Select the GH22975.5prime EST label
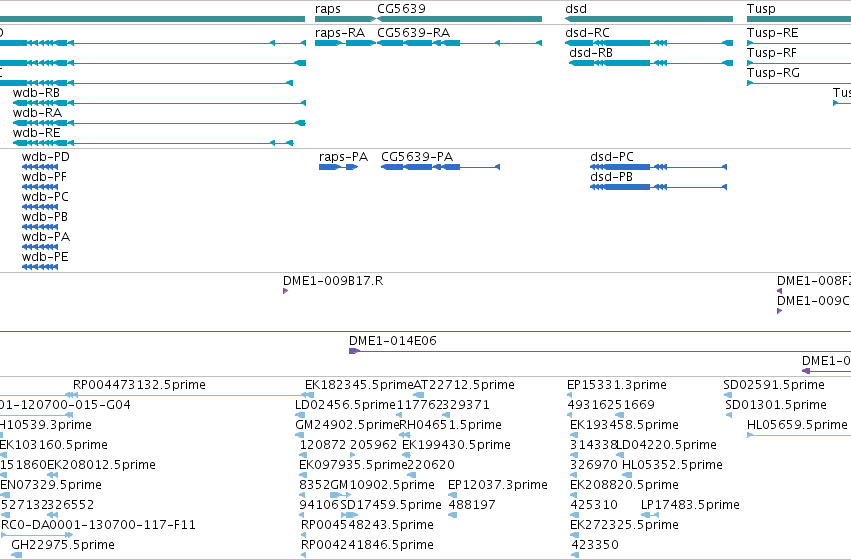Image resolution: width=851 pixels, height=560 pixels. [x=63, y=545]
